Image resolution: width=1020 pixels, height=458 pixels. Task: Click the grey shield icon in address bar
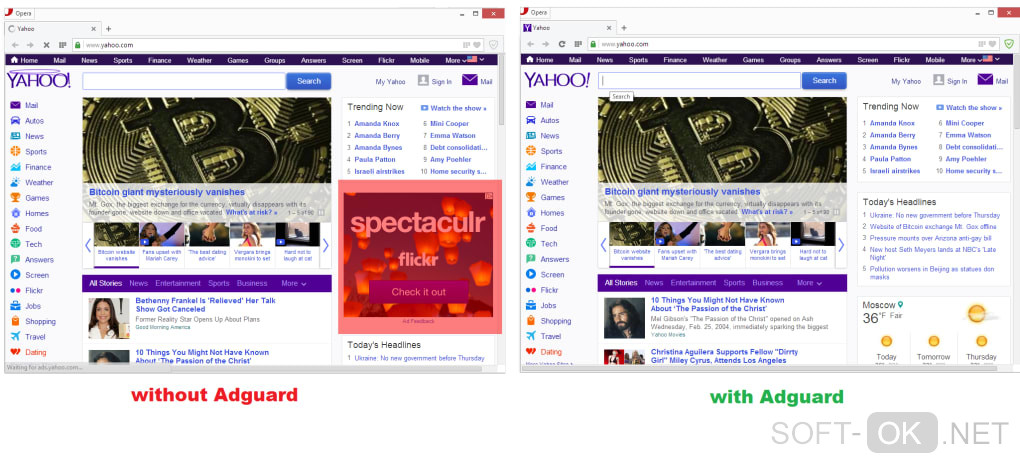(x=493, y=45)
